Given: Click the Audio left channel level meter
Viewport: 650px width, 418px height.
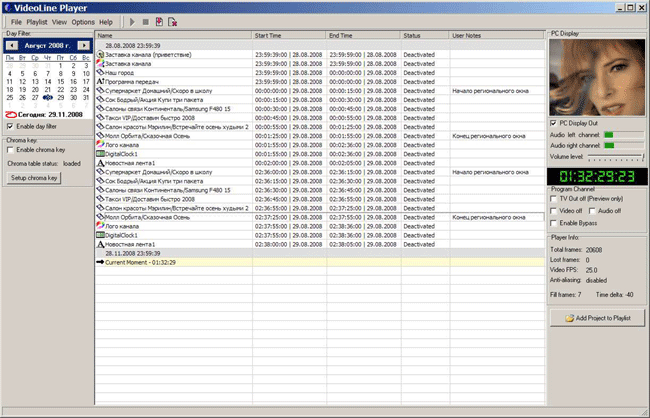Looking at the screenshot, I should click(623, 135).
